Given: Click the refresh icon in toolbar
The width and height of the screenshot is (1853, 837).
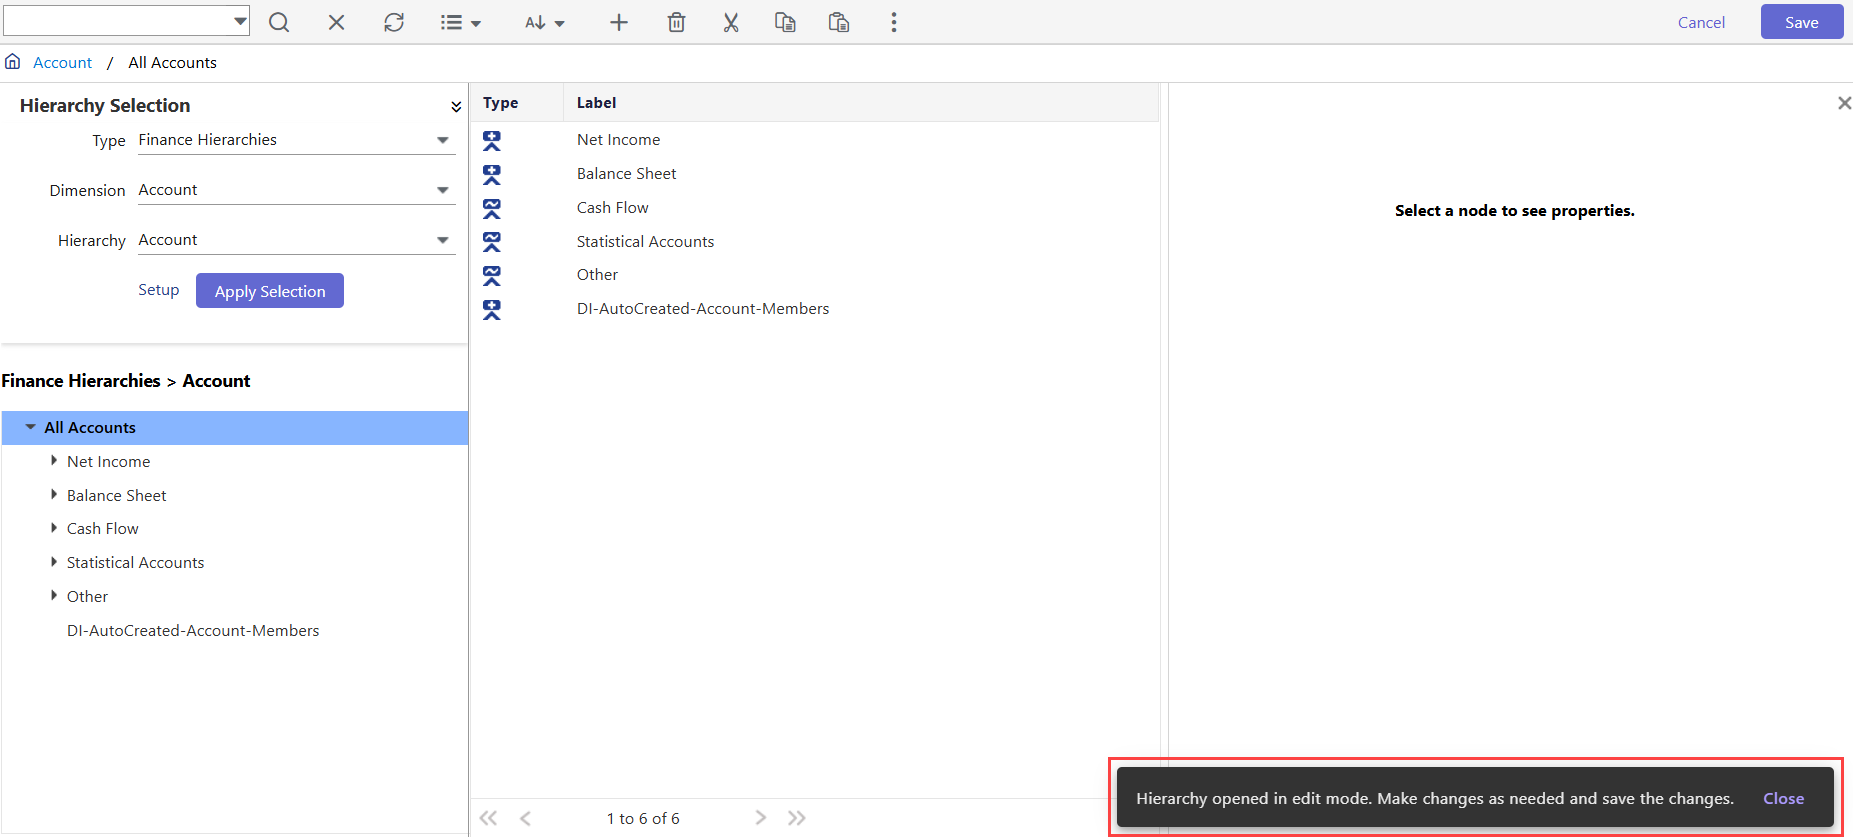Looking at the screenshot, I should [x=394, y=22].
